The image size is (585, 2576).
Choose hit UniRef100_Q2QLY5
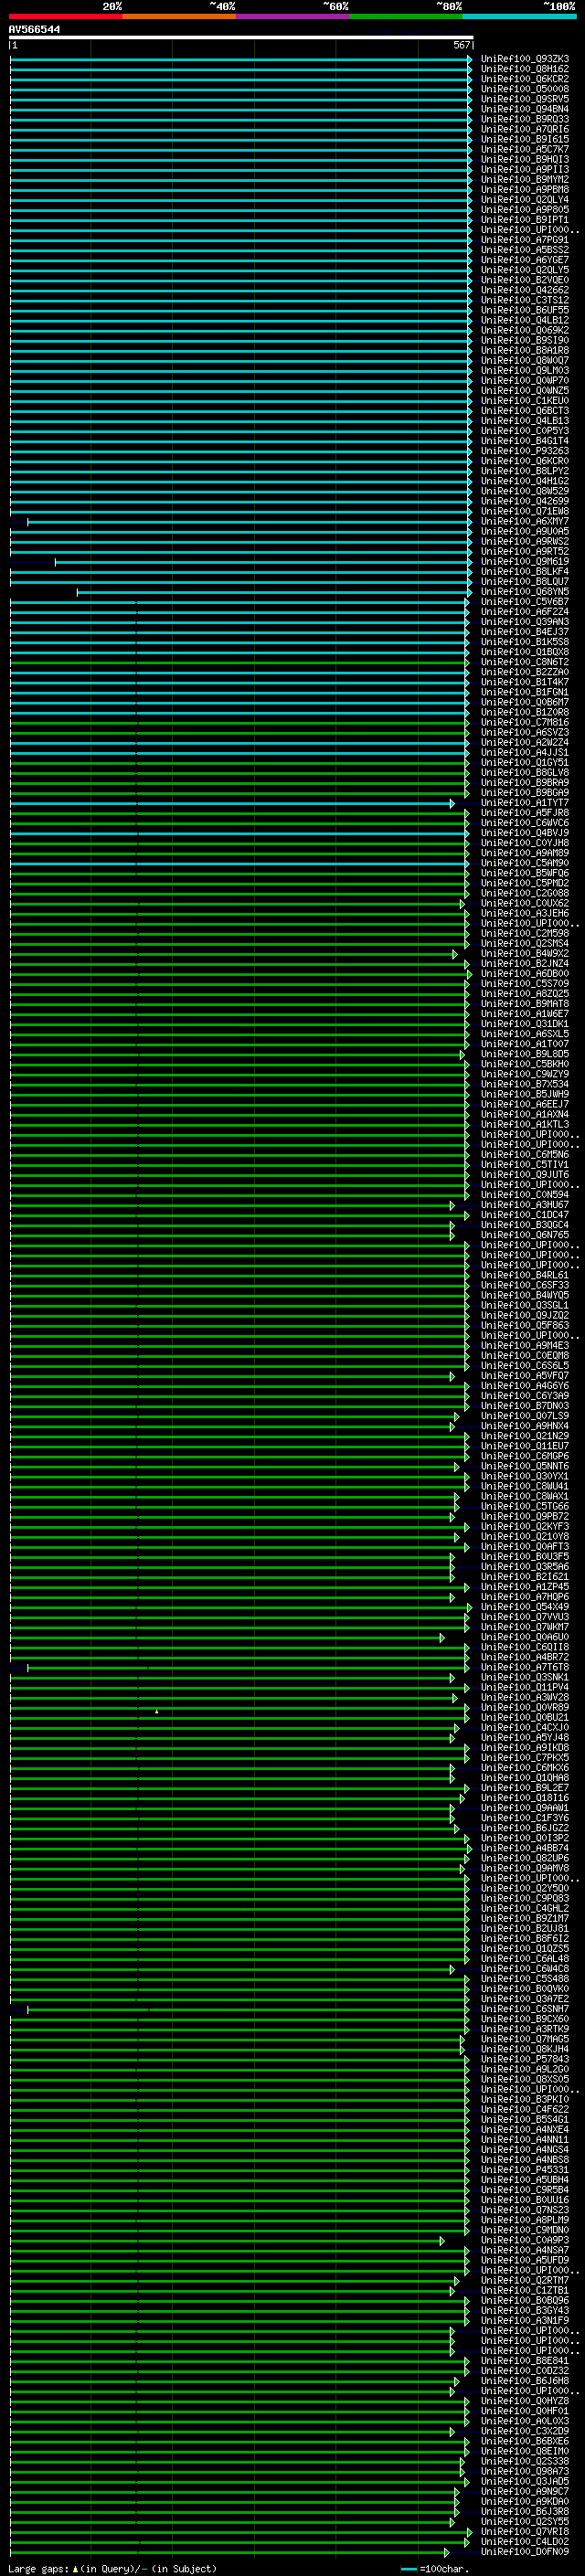tap(525, 270)
